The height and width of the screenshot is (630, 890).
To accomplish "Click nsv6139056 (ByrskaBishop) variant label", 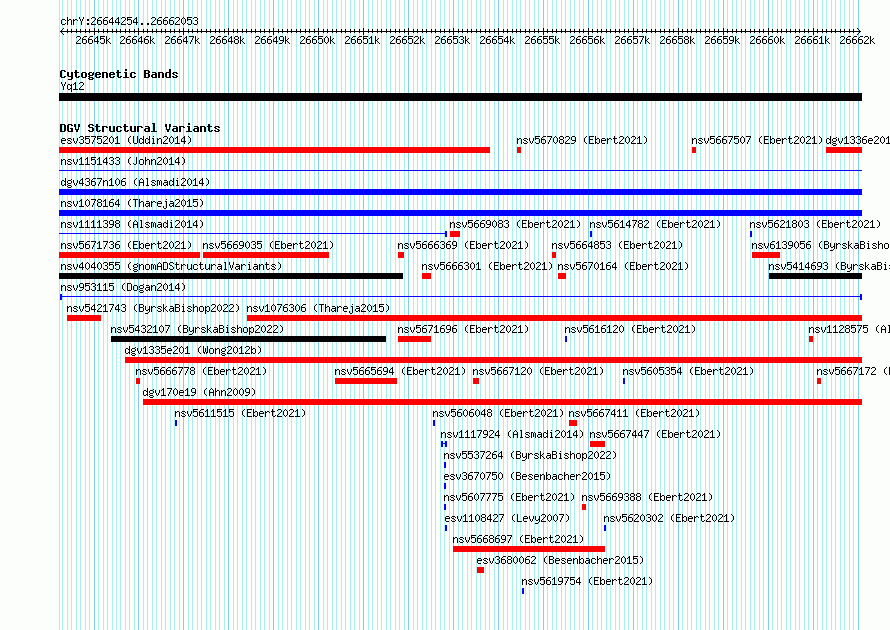I will [x=821, y=245].
